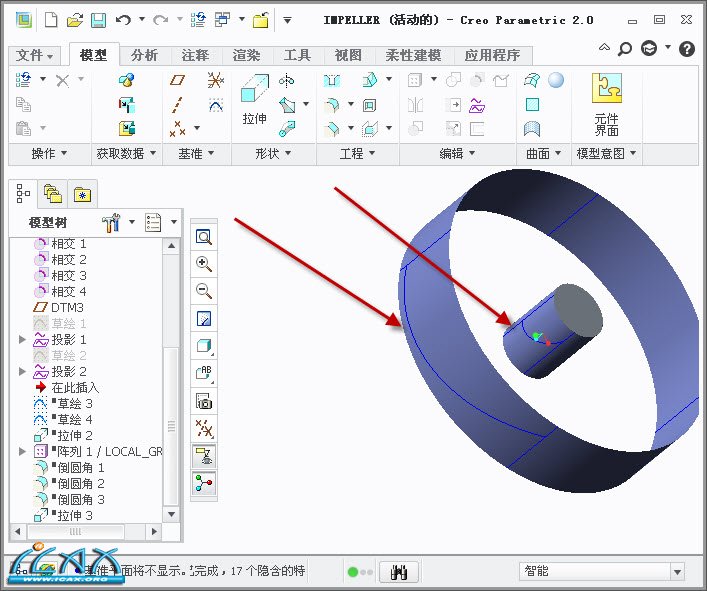Switch to the 分析 ribbon tab
Image resolution: width=707 pixels, height=591 pixels.
click(x=144, y=55)
